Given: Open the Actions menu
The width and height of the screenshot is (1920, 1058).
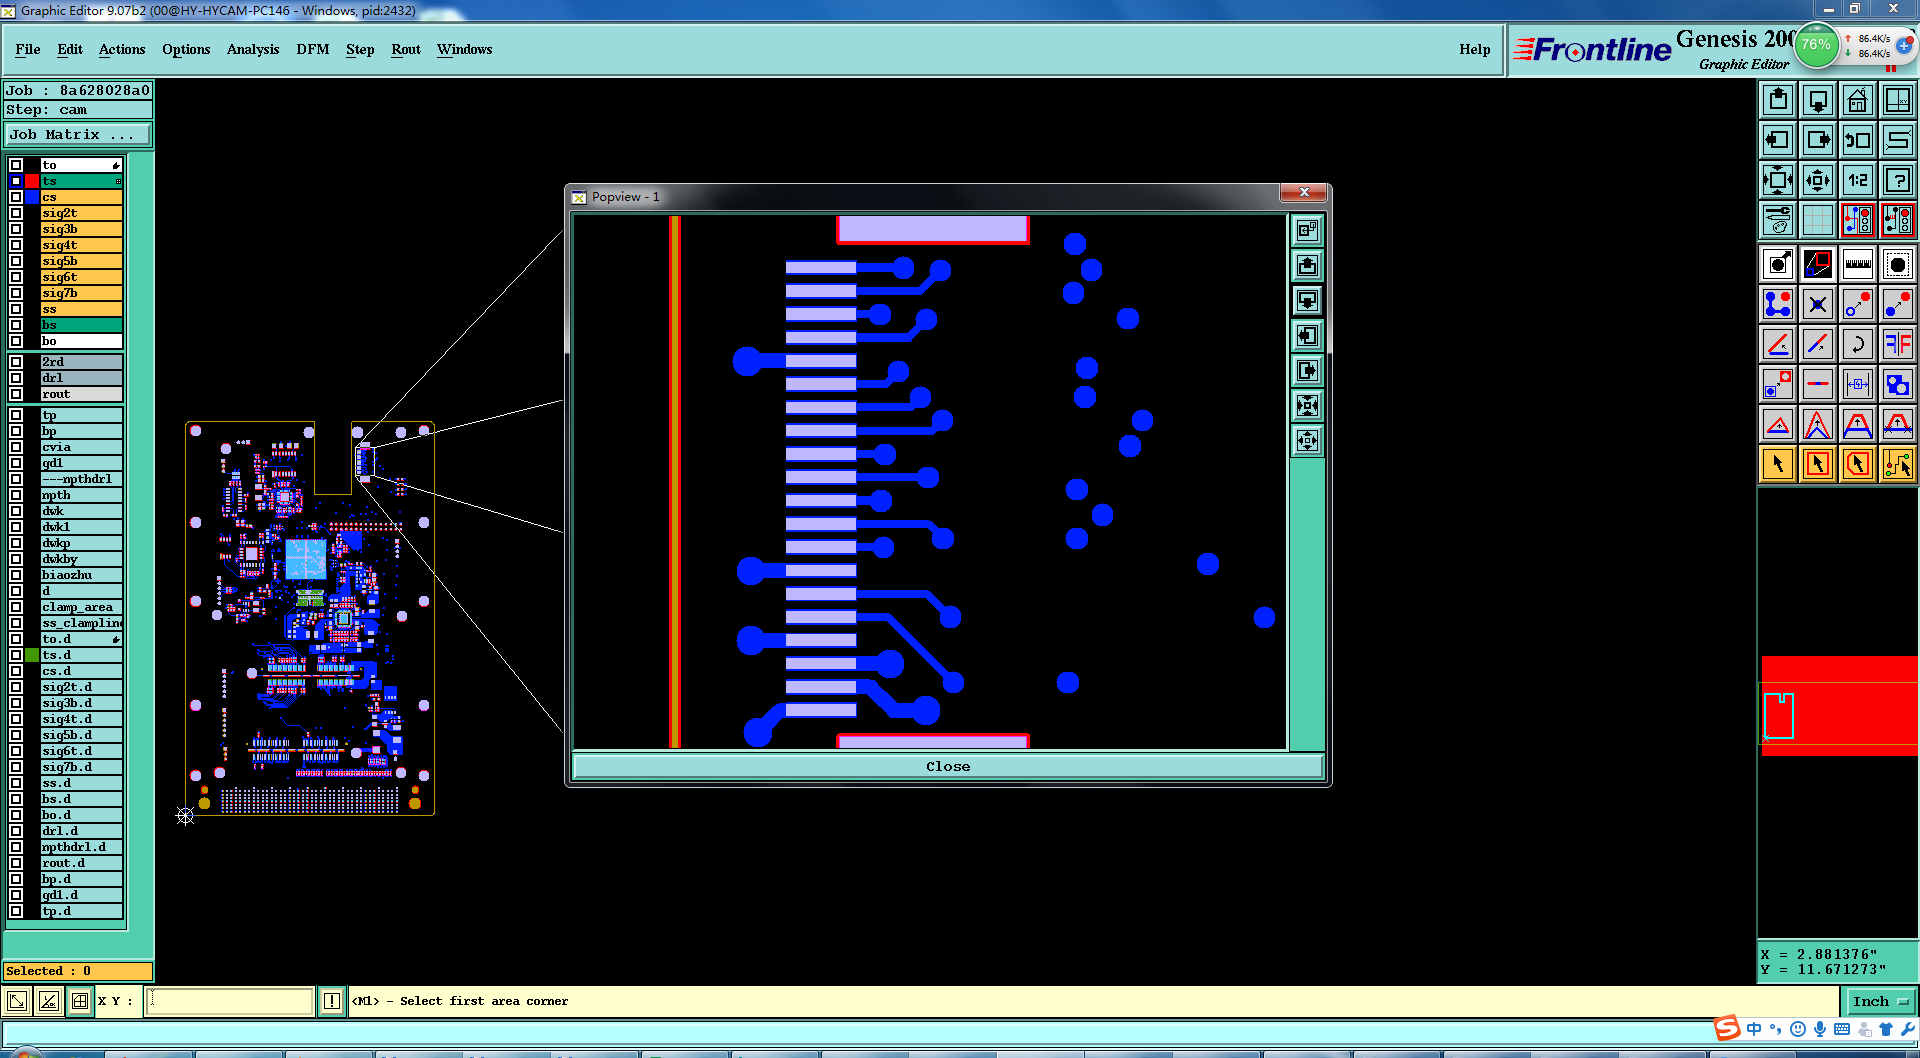Looking at the screenshot, I should pos(122,49).
